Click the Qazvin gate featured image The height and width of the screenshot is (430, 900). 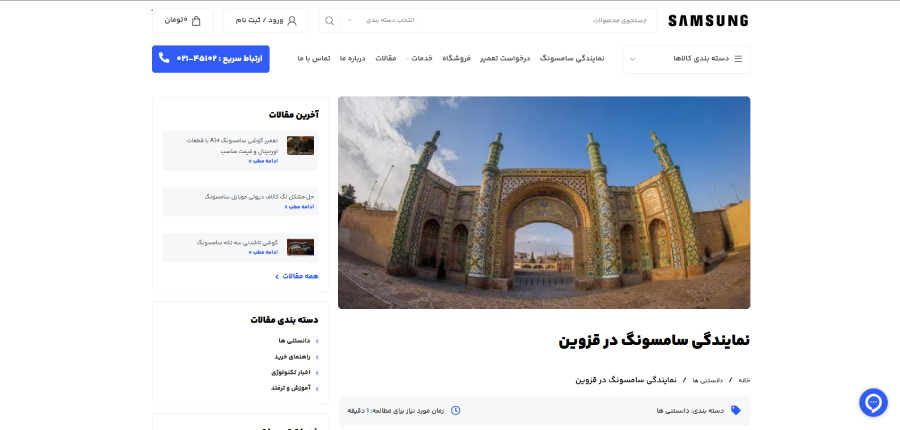coord(544,203)
